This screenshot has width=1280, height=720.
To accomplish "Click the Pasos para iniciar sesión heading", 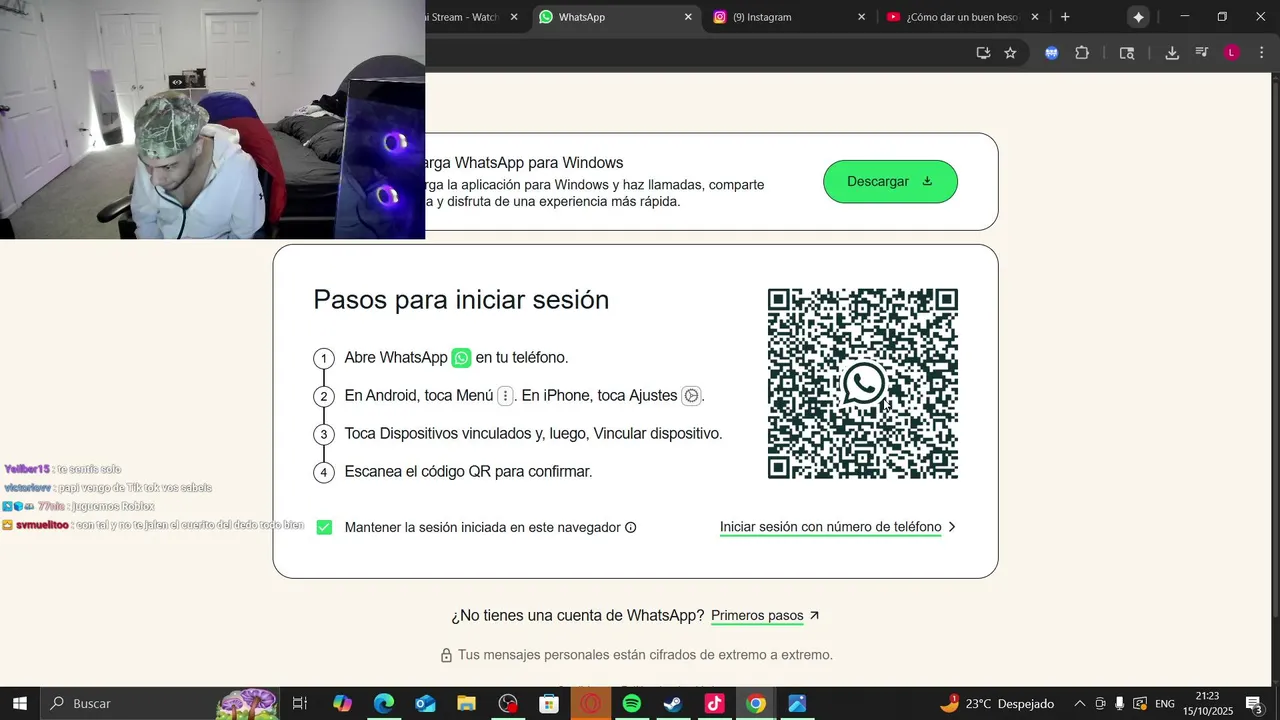I will pyautogui.click(x=461, y=300).
